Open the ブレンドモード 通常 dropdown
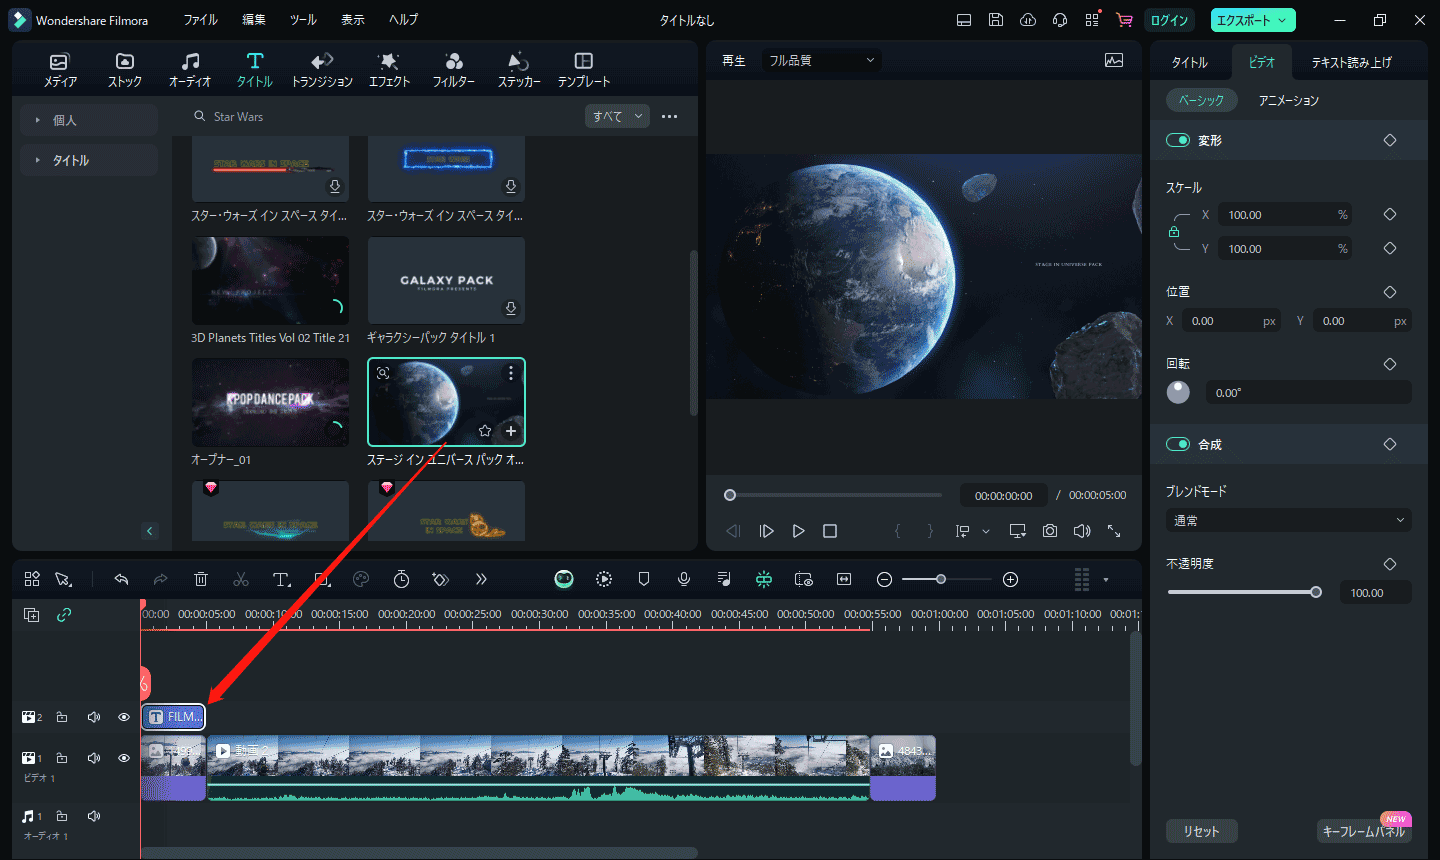The height and width of the screenshot is (860, 1440). point(1289,520)
